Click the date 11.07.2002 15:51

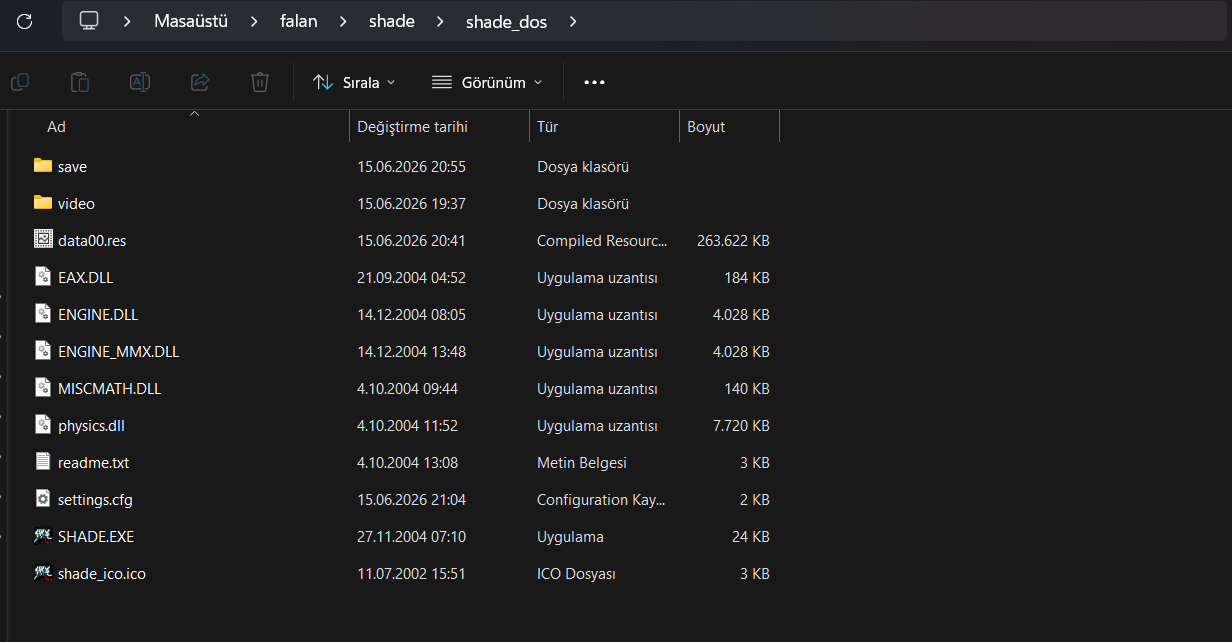tap(411, 574)
